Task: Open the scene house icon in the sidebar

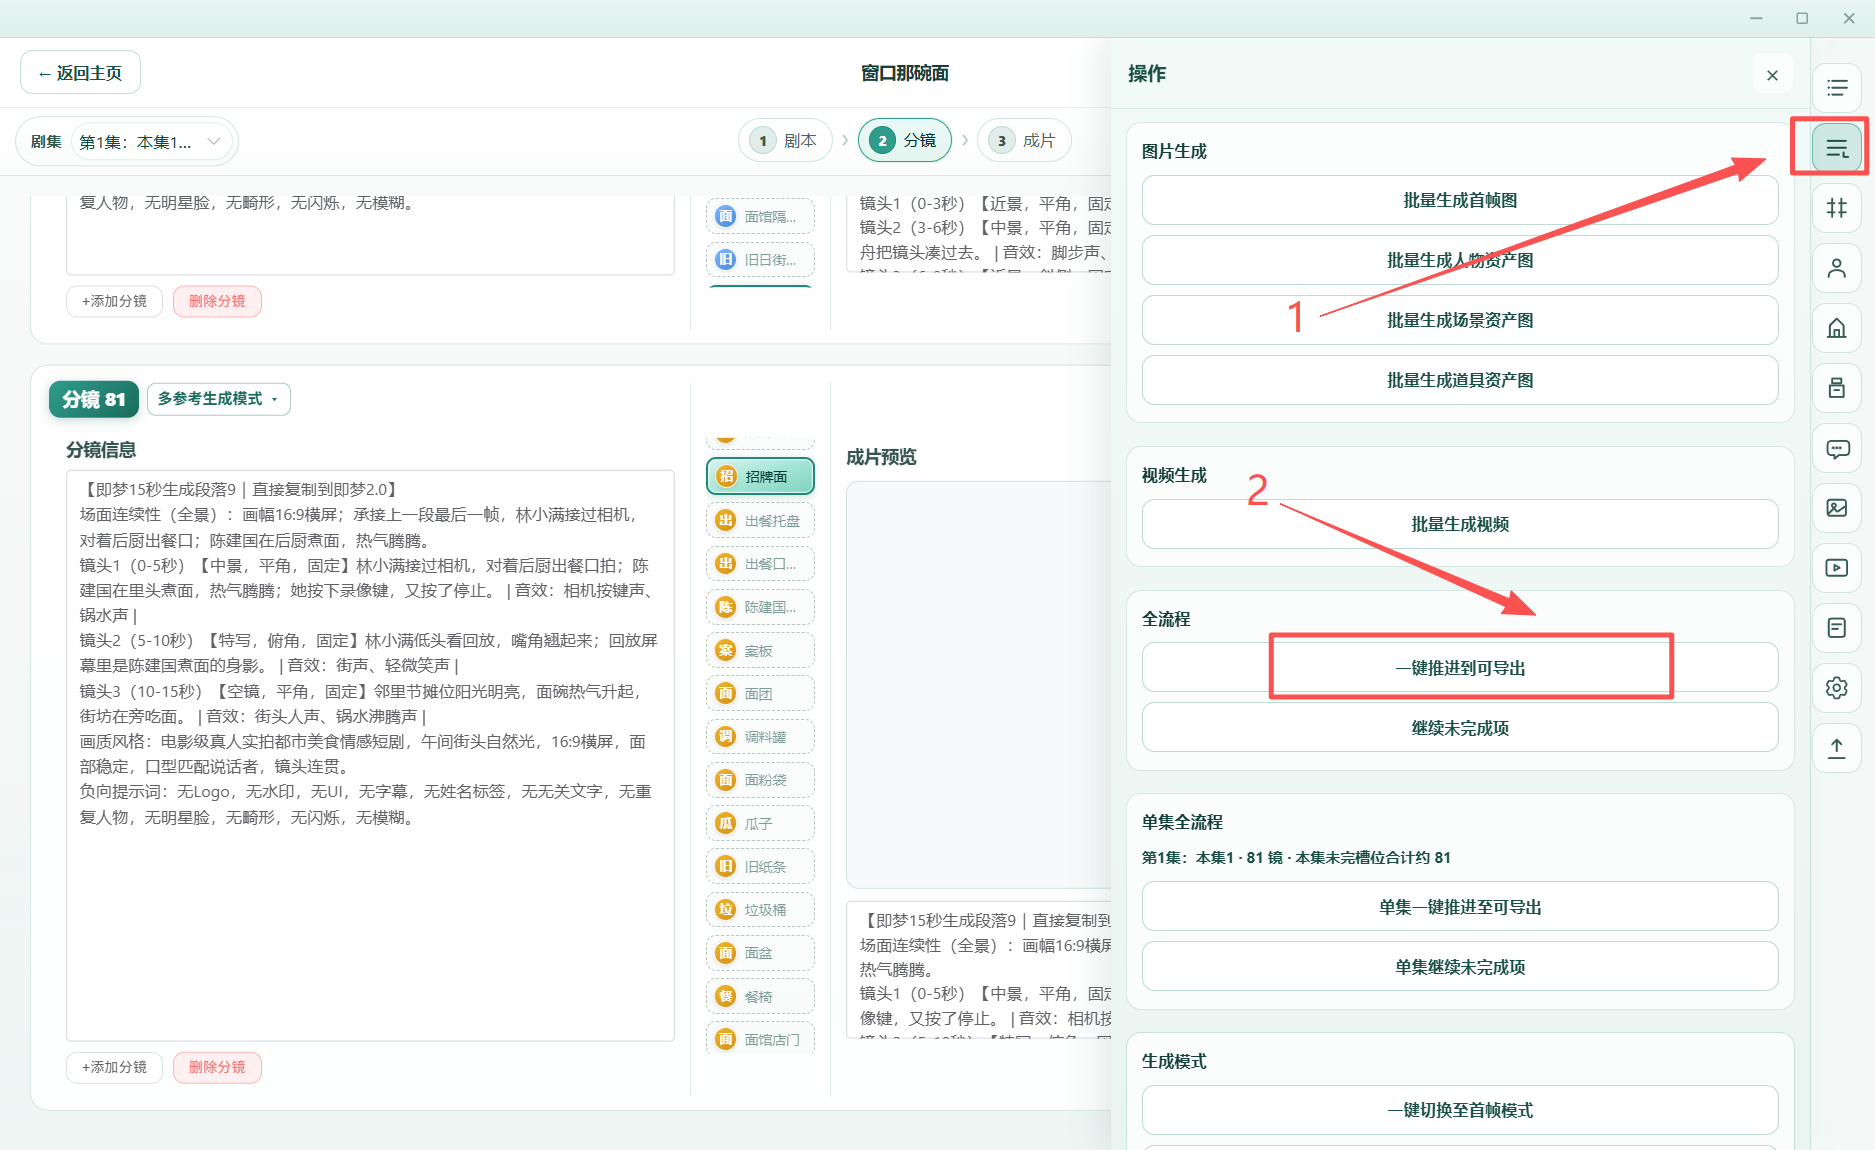Action: (1837, 328)
